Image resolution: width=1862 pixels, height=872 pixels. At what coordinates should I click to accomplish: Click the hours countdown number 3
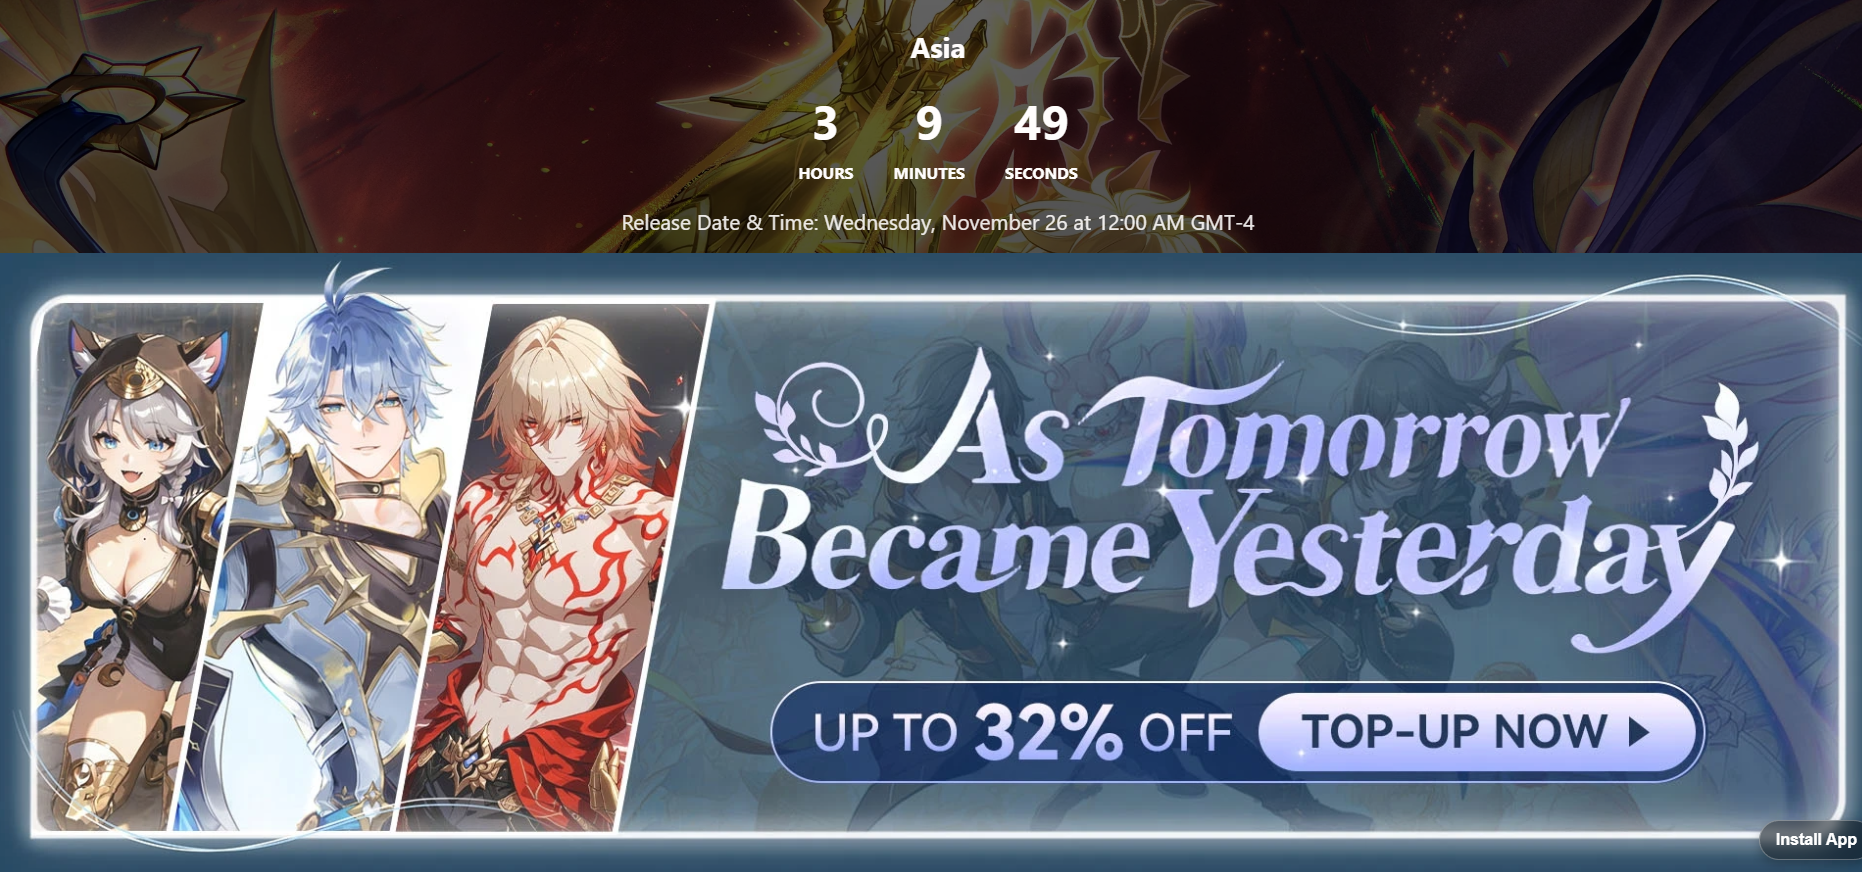[825, 124]
